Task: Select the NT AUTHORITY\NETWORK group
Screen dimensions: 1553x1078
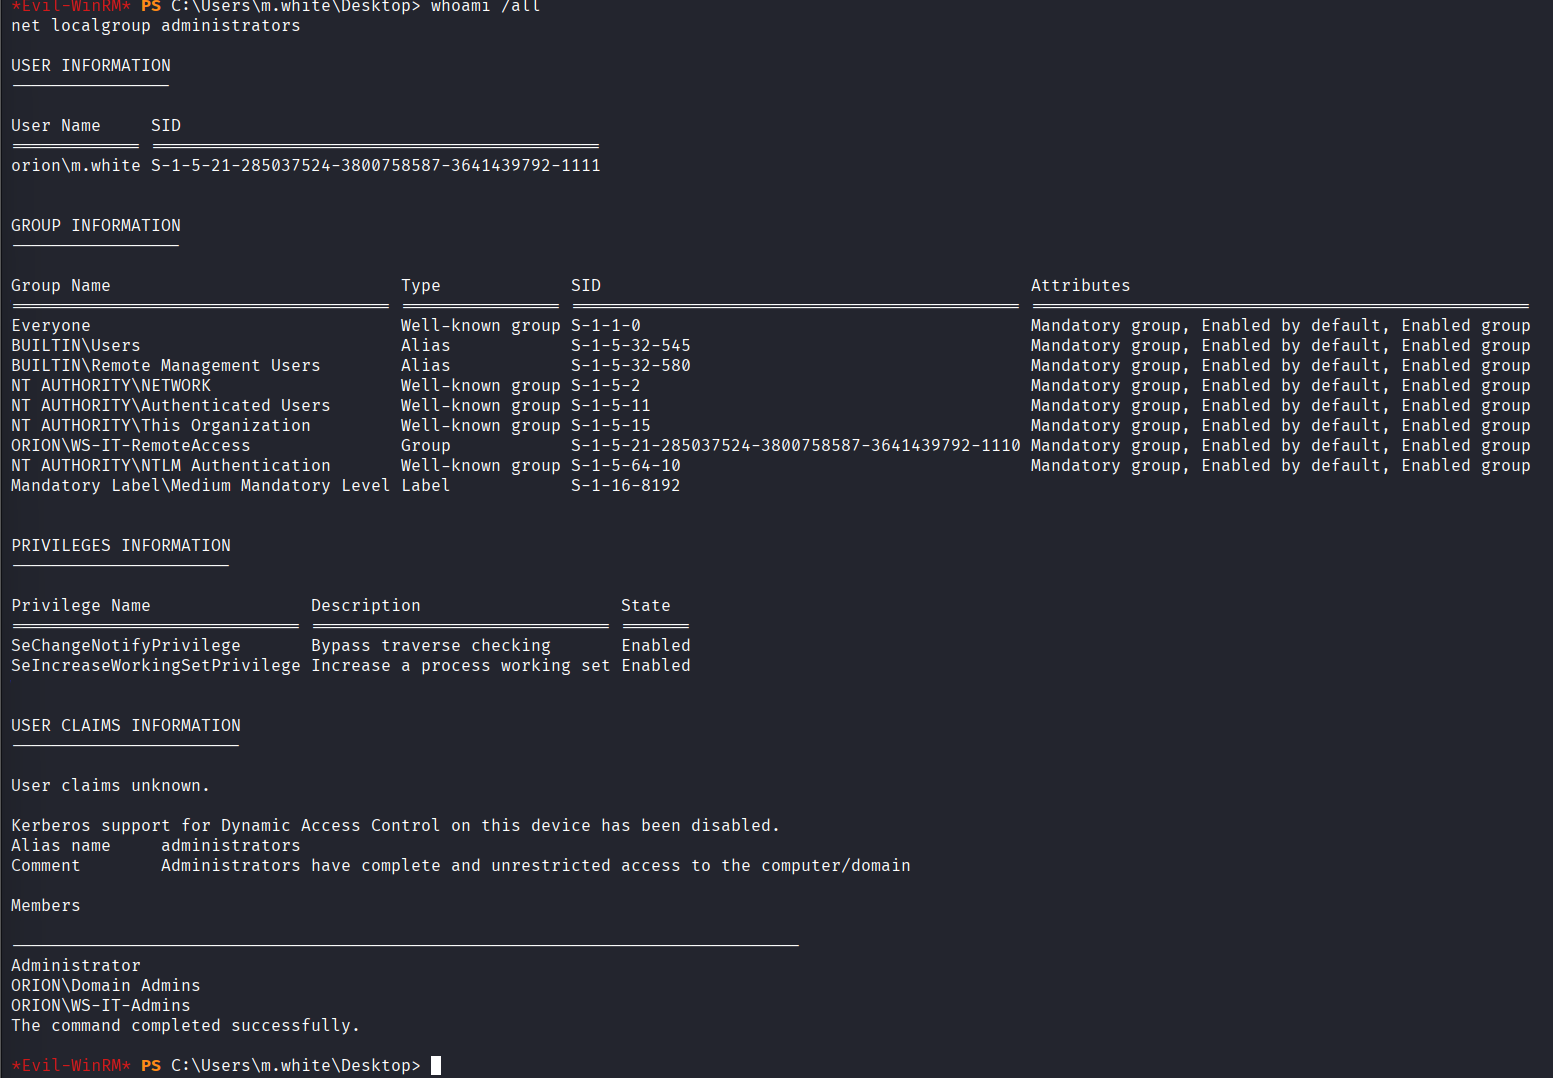Action: (111, 386)
